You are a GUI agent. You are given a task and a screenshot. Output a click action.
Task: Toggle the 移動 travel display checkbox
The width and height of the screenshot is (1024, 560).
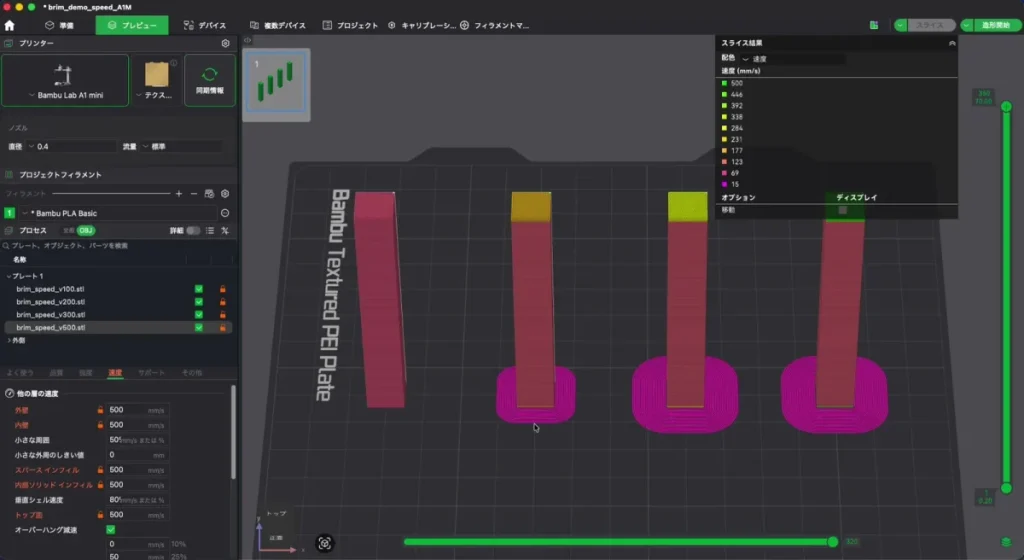842,210
